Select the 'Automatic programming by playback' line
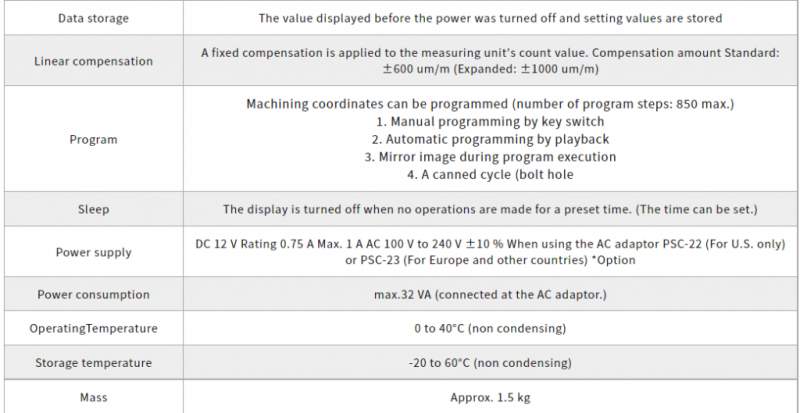Image resolution: width=800 pixels, height=413 pixels. point(490,139)
